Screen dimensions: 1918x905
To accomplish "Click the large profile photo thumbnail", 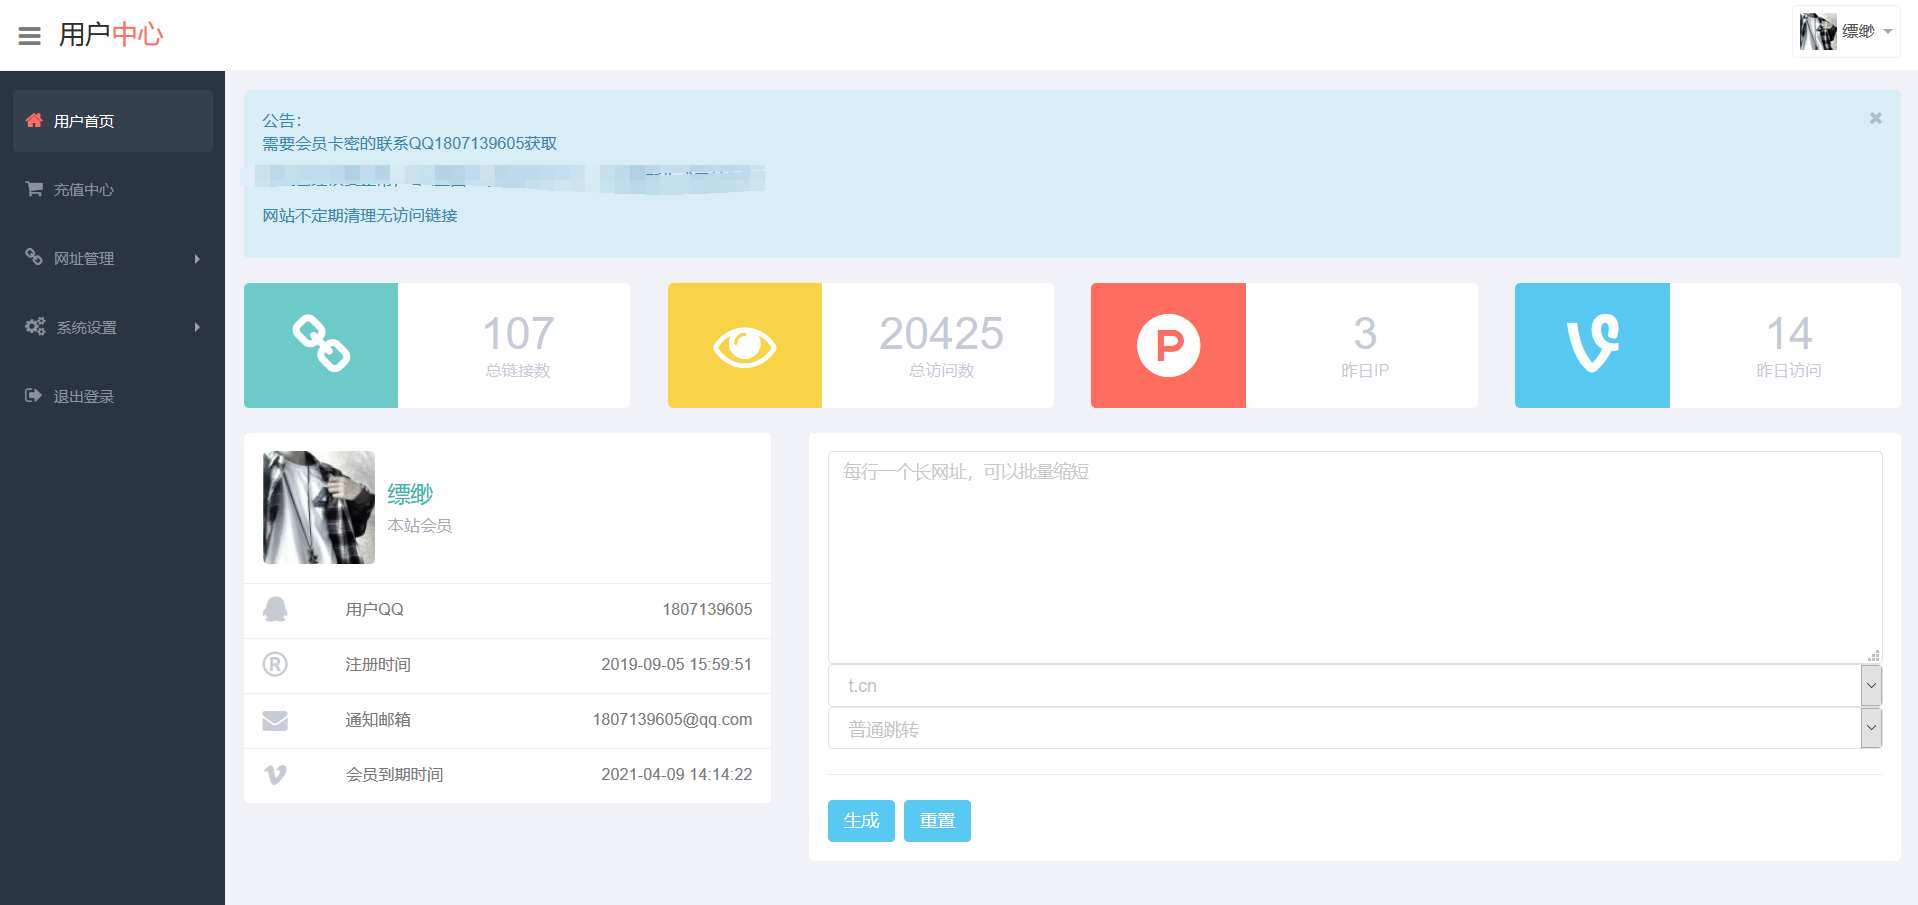I will (319, 507).
